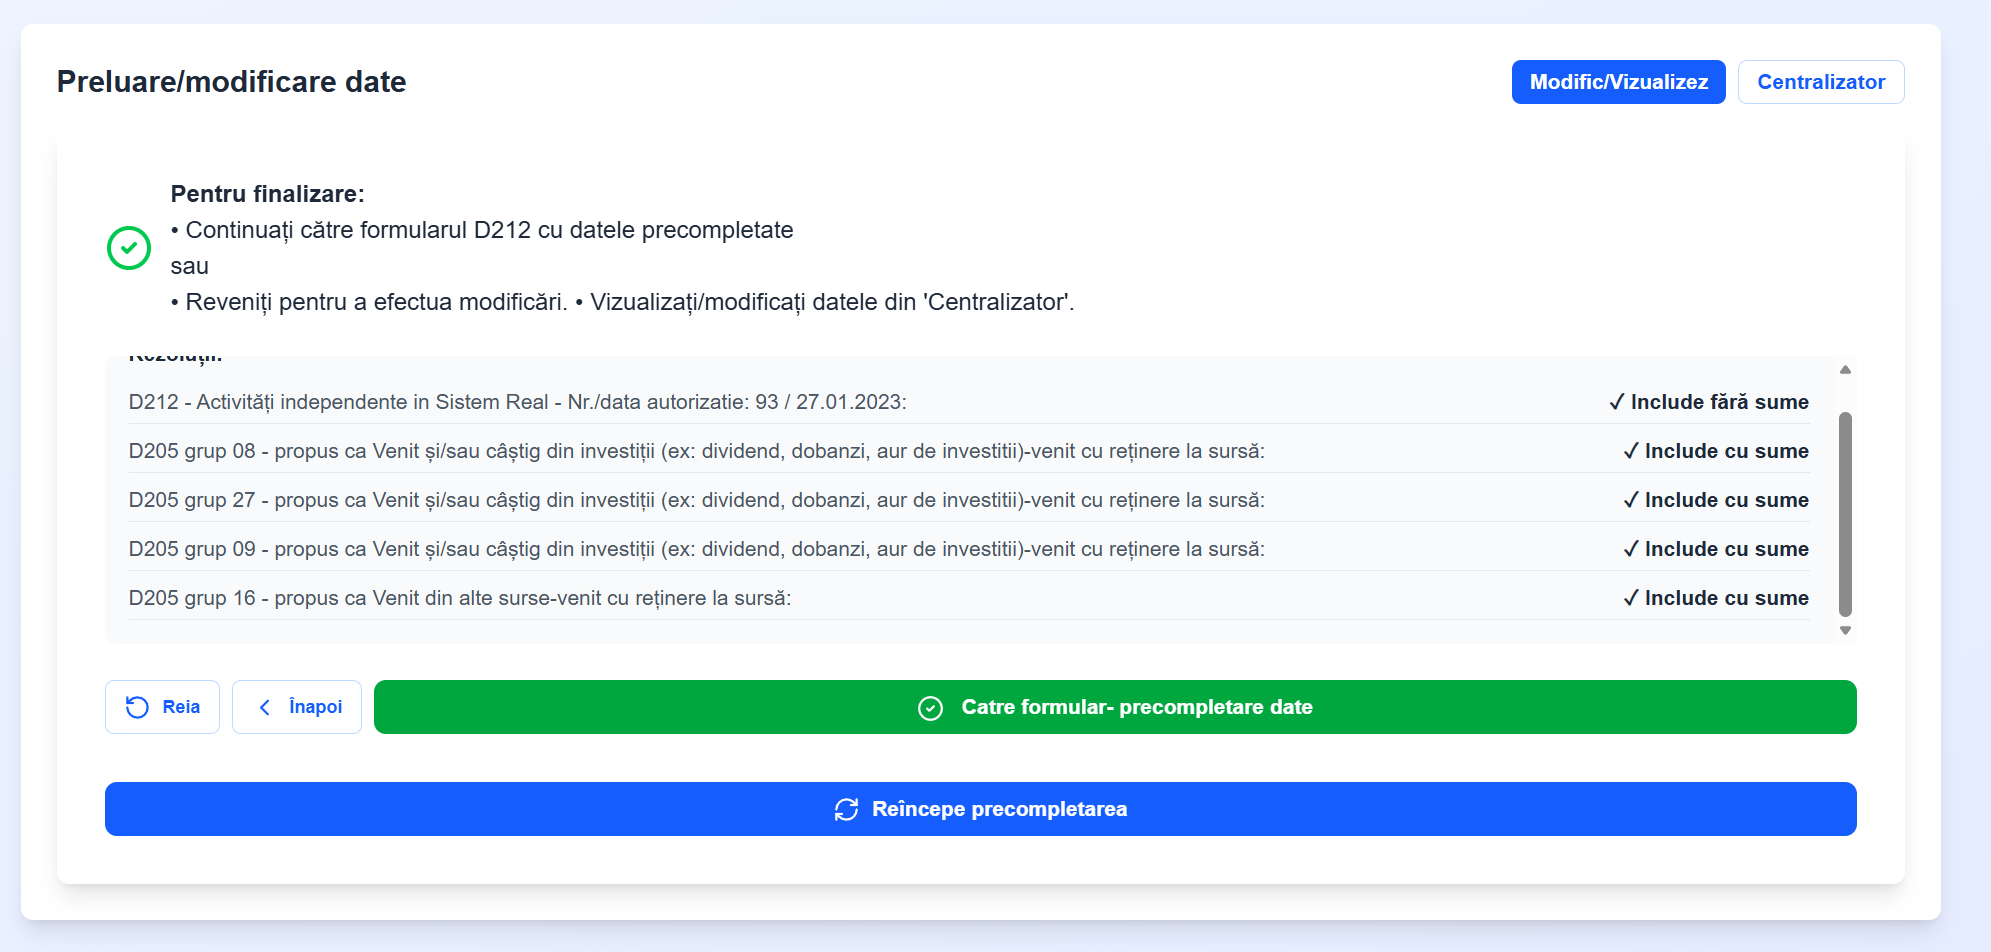
Task: Switch to the Centralizator tab
Action: coord(1821,82)
